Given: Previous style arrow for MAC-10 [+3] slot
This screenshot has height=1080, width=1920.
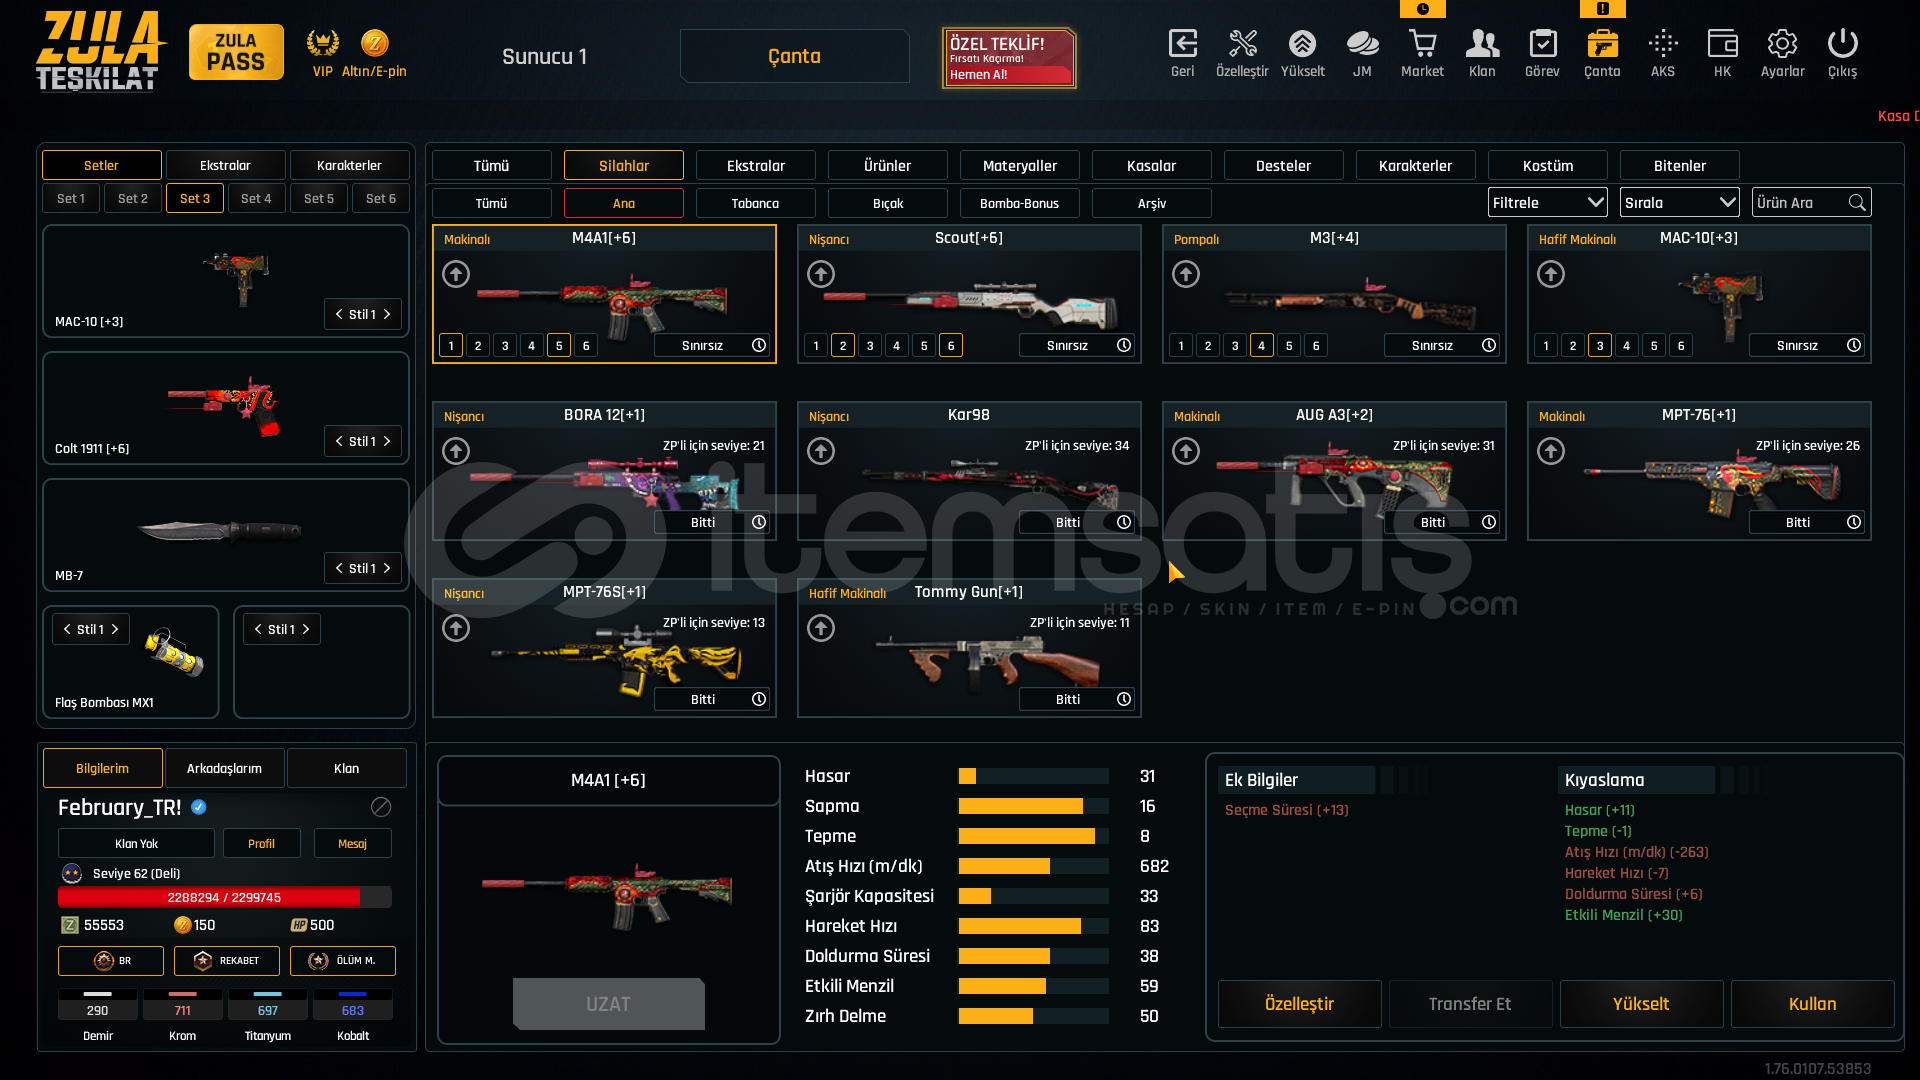Looking at the screenshot, I should click(x=339, y=314).
